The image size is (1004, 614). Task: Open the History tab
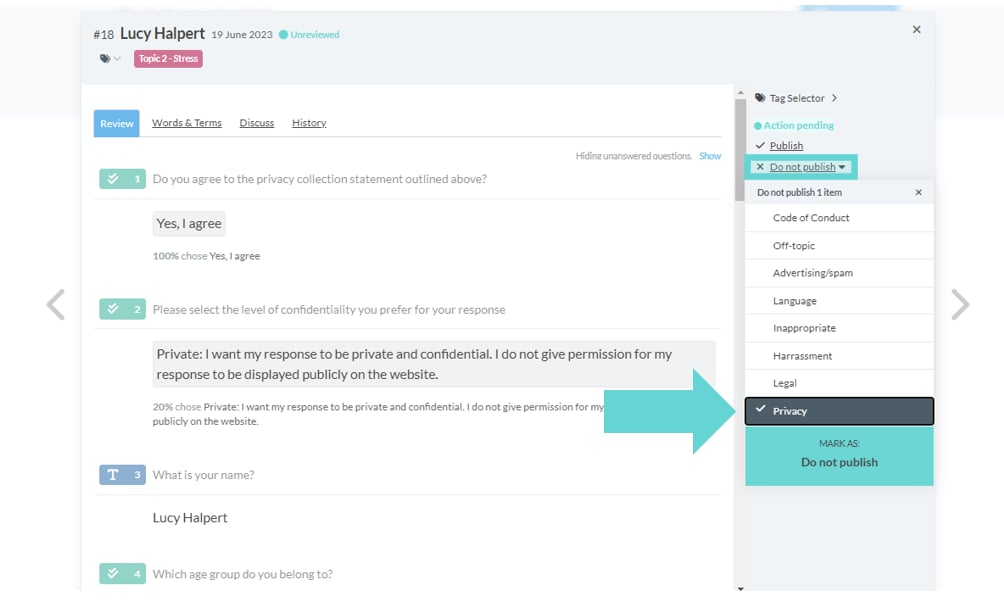[x=309, y=123]
